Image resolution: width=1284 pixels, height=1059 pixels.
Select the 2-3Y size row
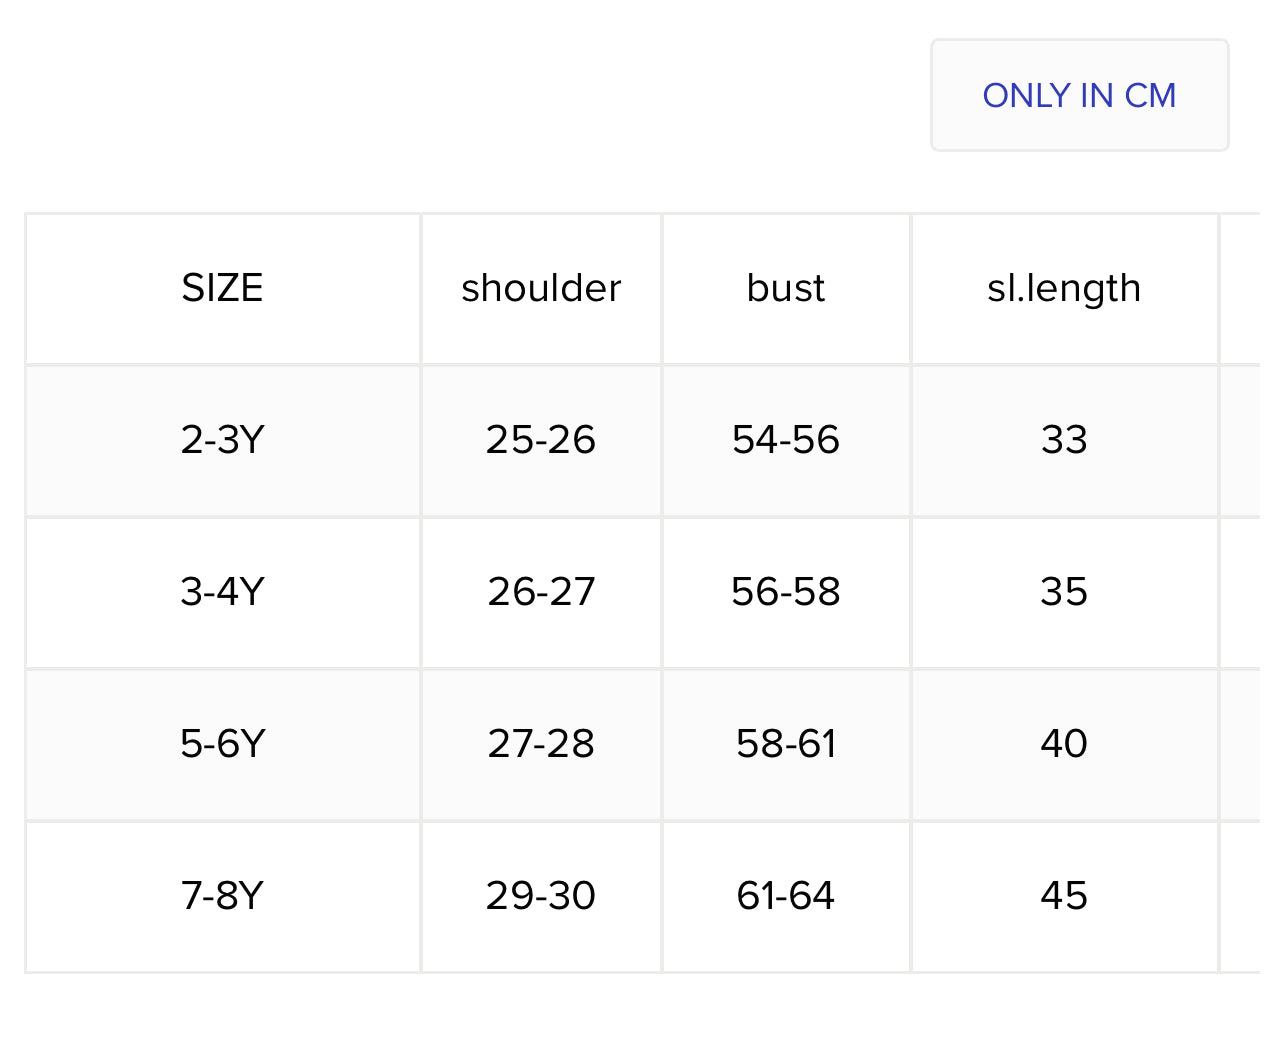222,440
